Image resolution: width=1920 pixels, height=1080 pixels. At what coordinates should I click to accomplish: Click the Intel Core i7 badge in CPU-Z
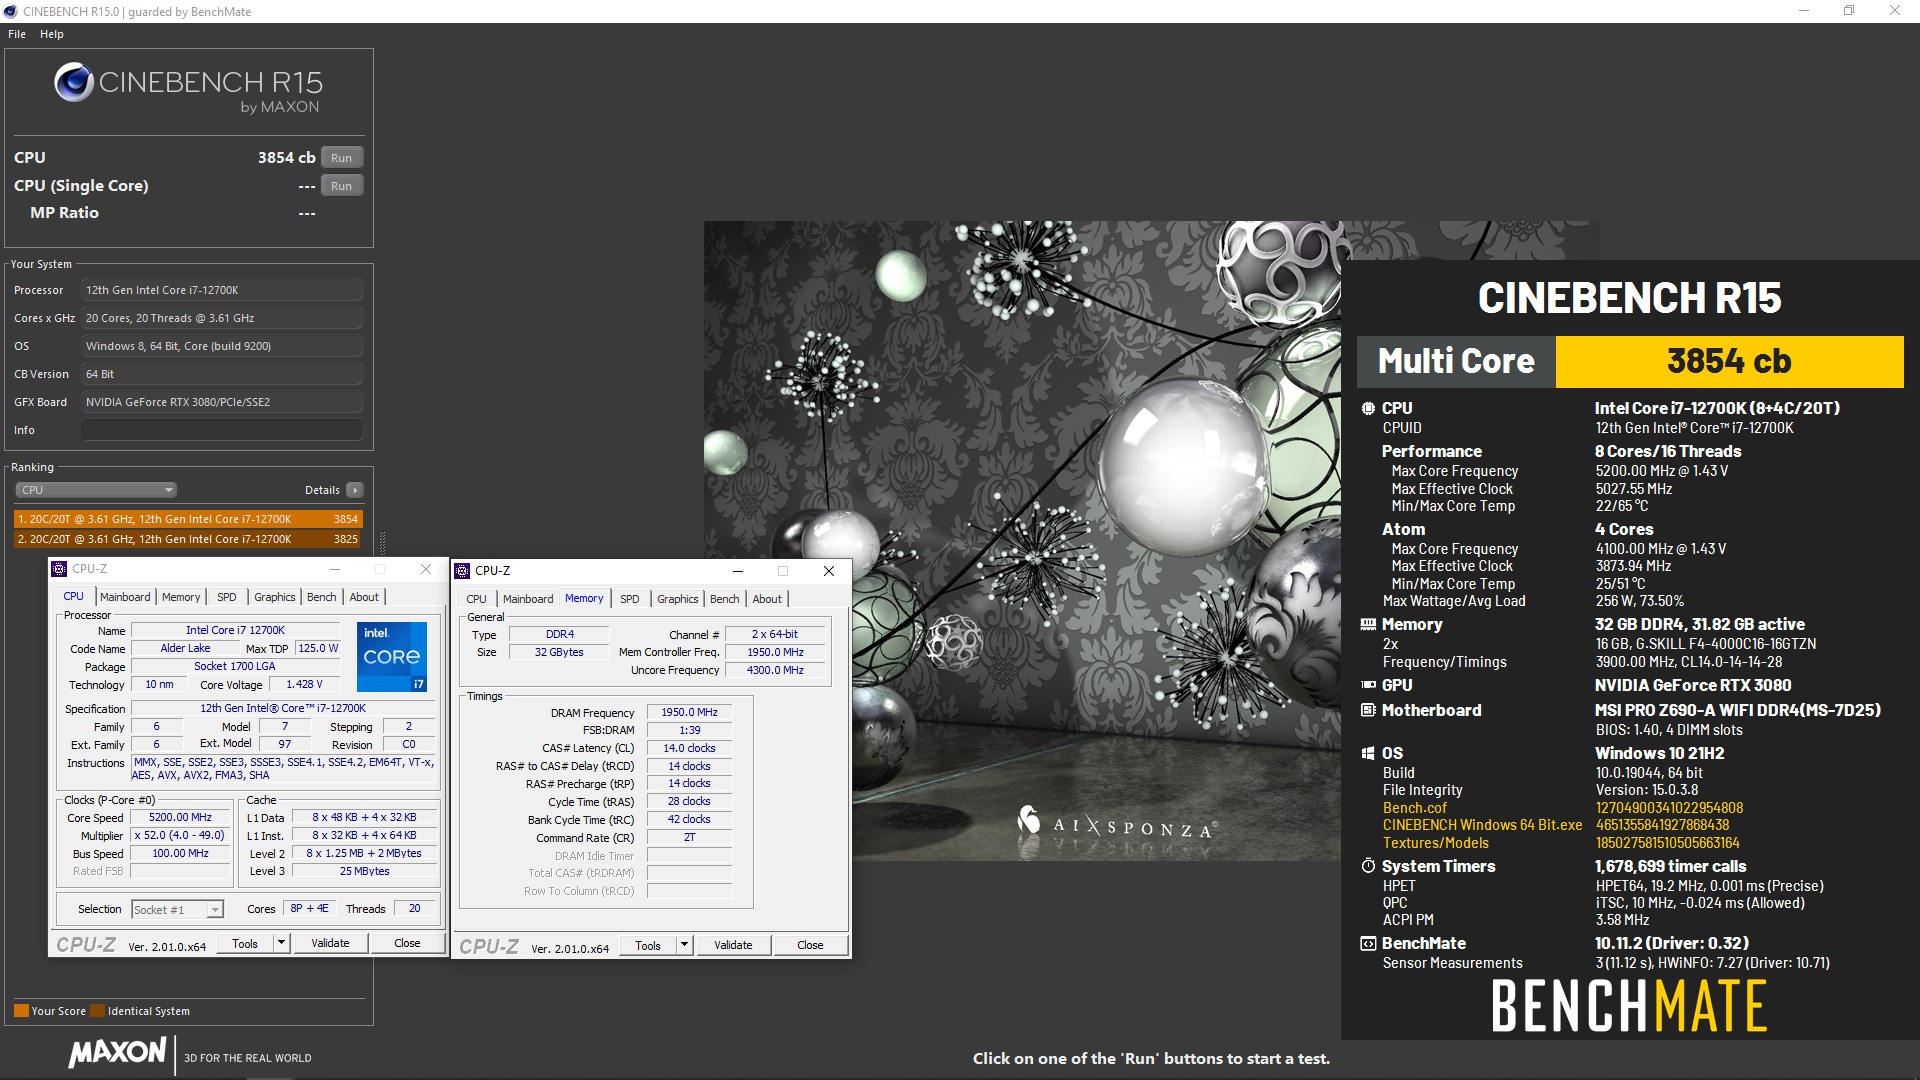392,656
